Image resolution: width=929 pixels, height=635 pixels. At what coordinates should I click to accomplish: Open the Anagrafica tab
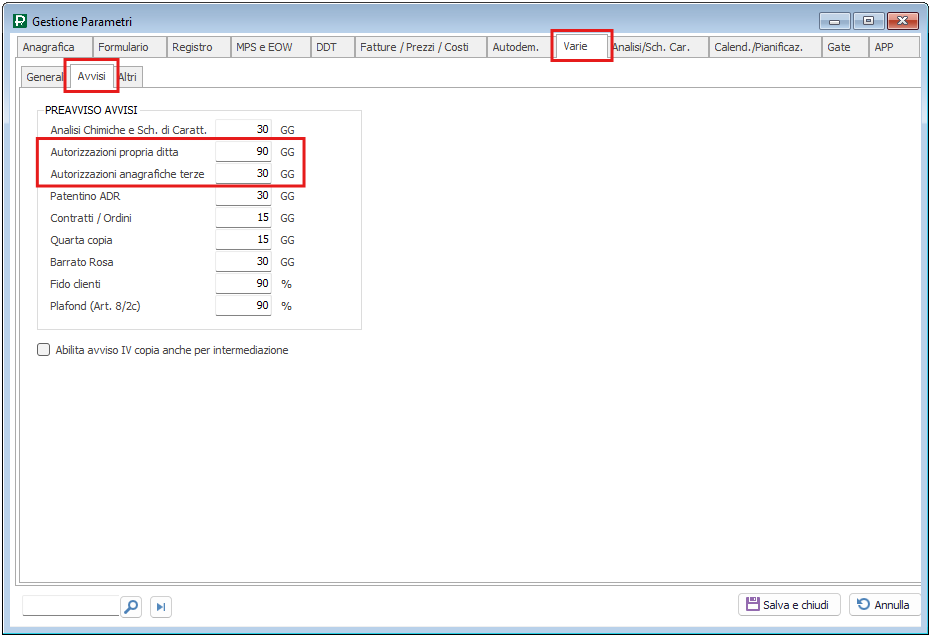(x=49, y=47)
